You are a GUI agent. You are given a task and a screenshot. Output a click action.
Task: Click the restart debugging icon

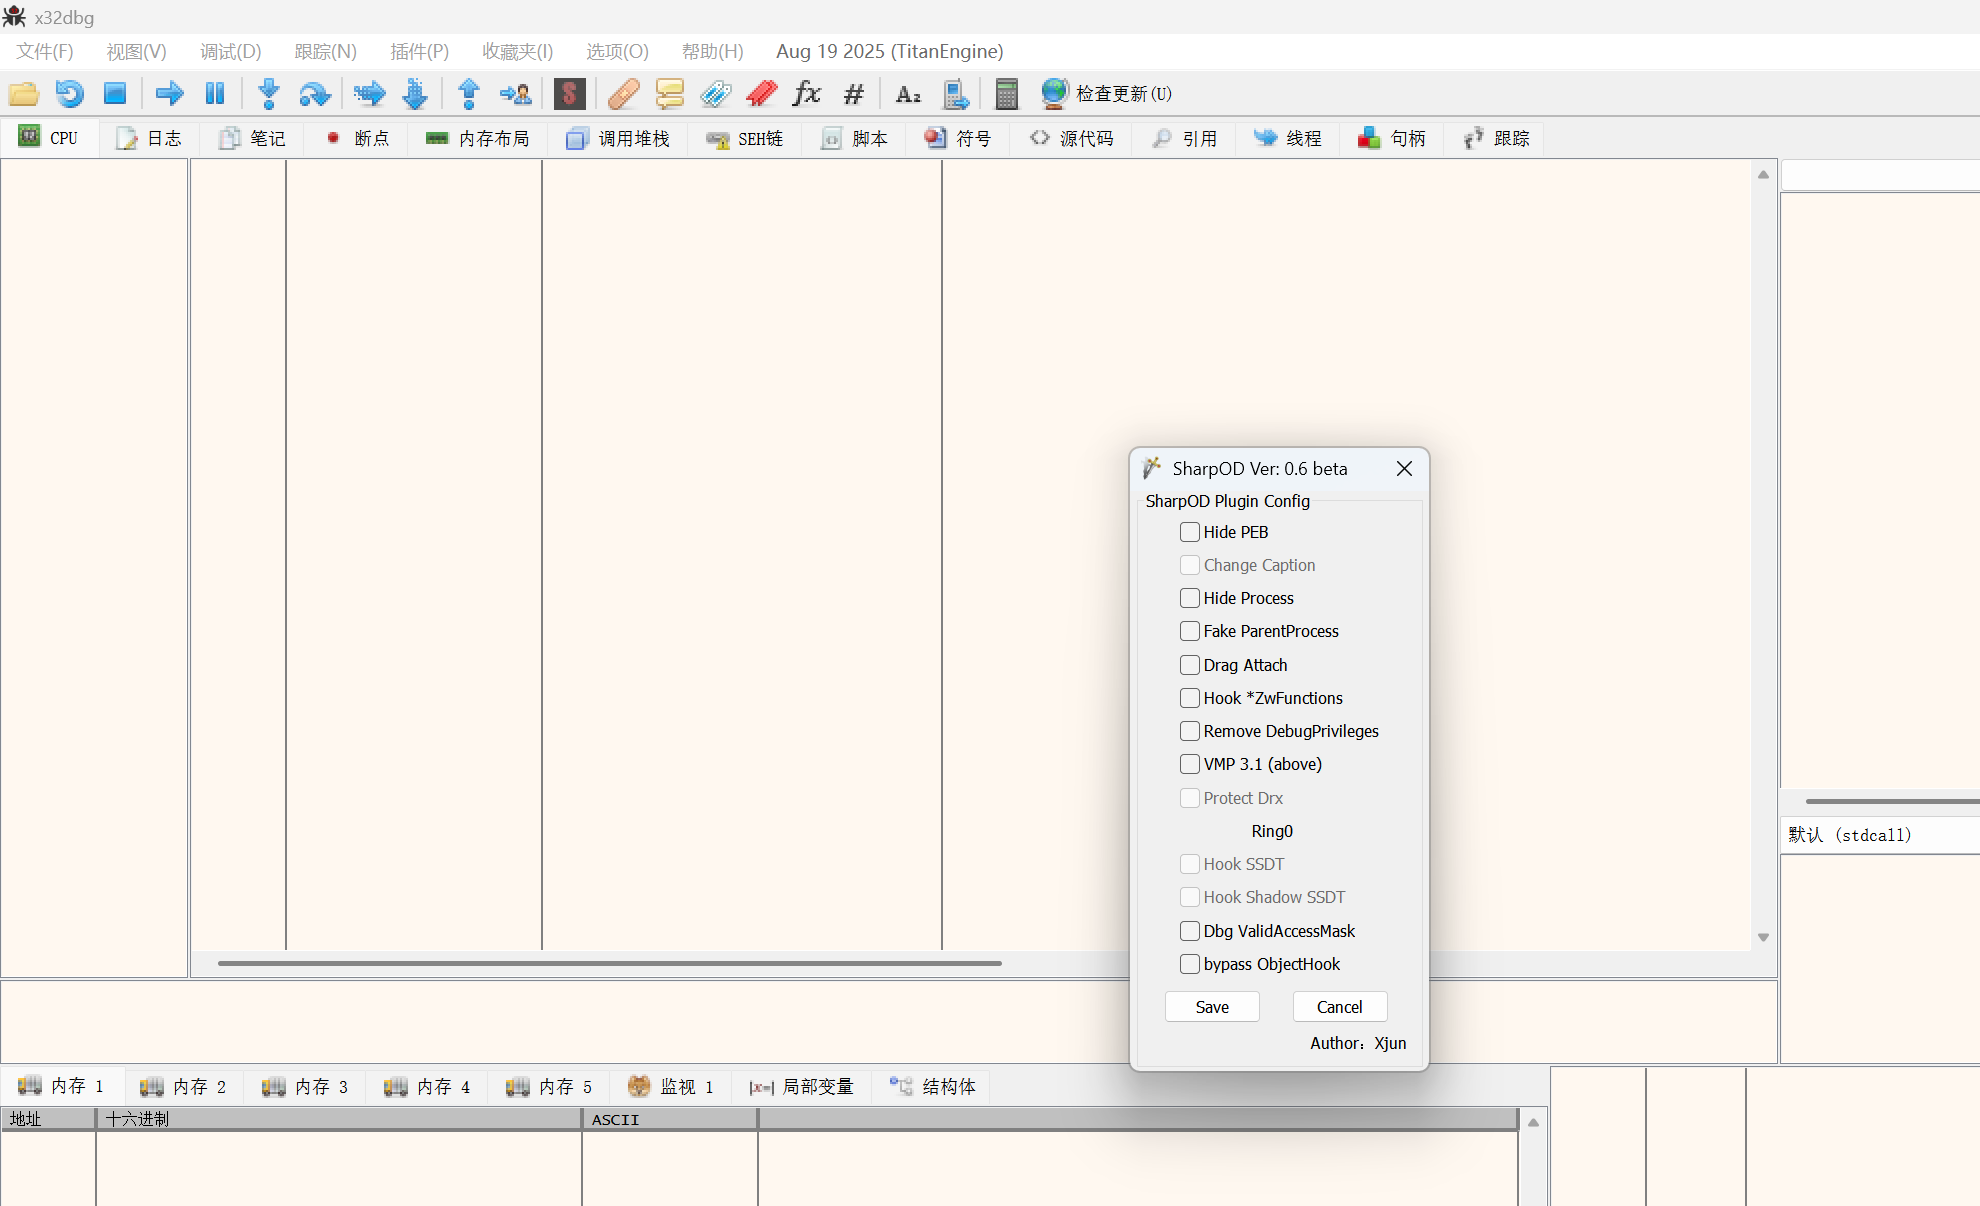(x=69, y=94)
